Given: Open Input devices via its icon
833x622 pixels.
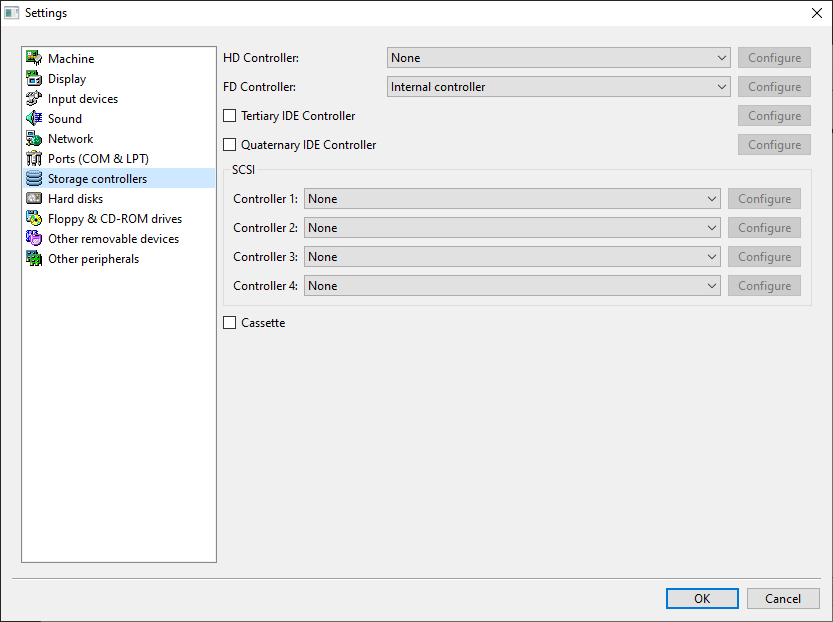Looking at the screenshot, I should [34, 98].
